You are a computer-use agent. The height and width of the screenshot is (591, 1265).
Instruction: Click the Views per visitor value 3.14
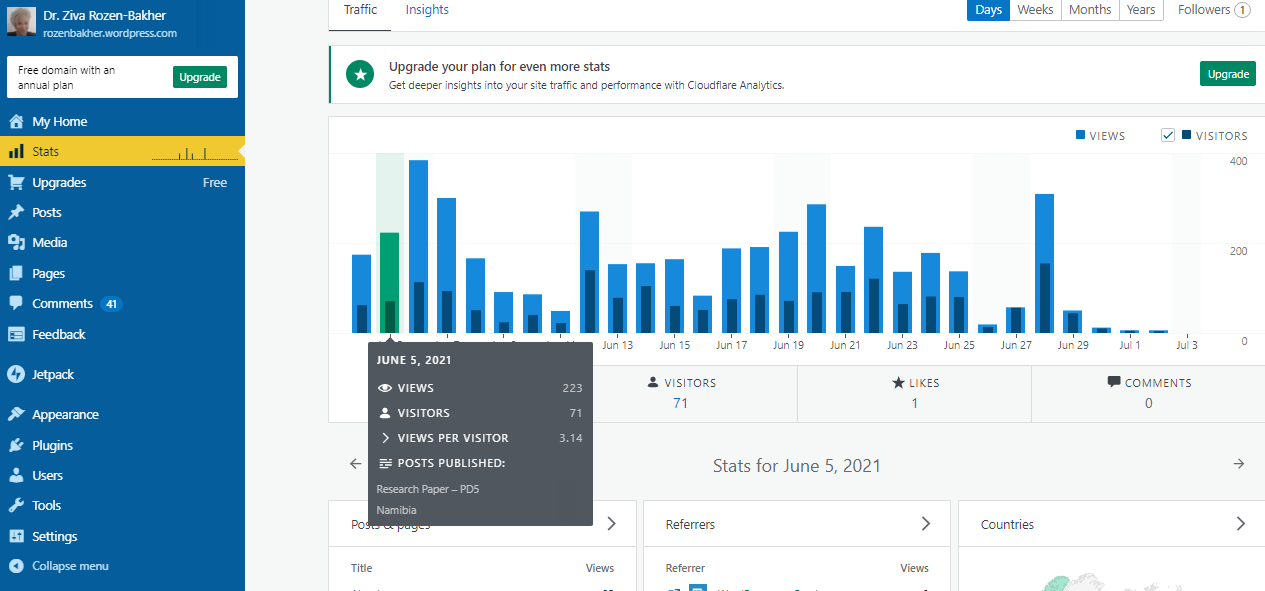pos(570,438)
